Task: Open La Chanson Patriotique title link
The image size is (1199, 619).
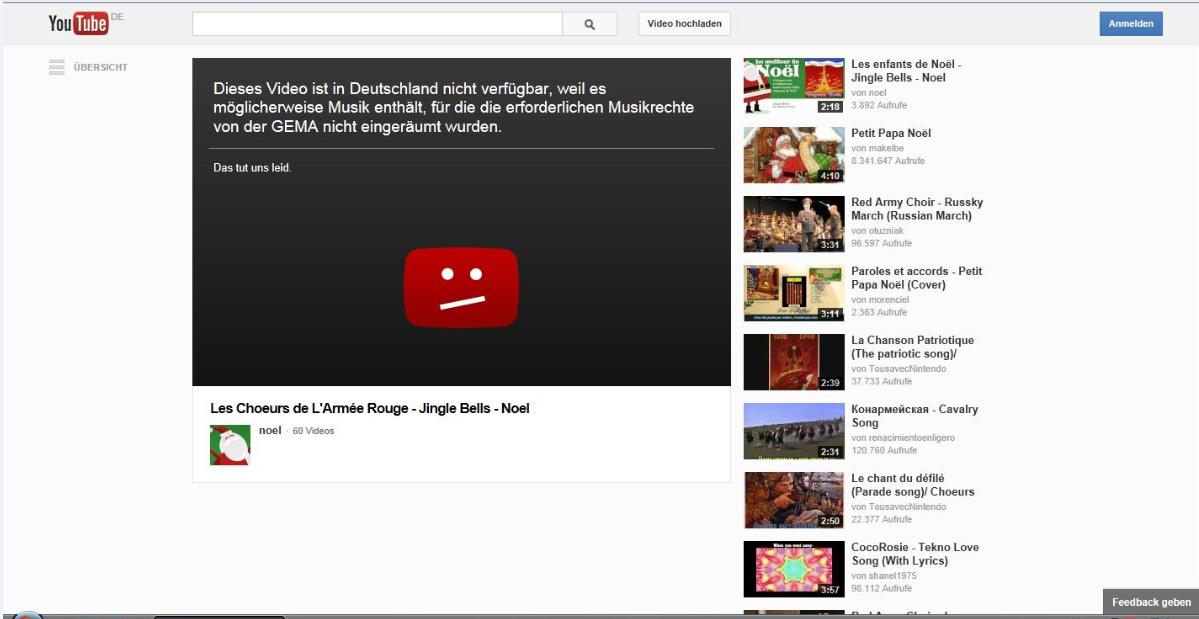Action: click(x=912, y=347)
